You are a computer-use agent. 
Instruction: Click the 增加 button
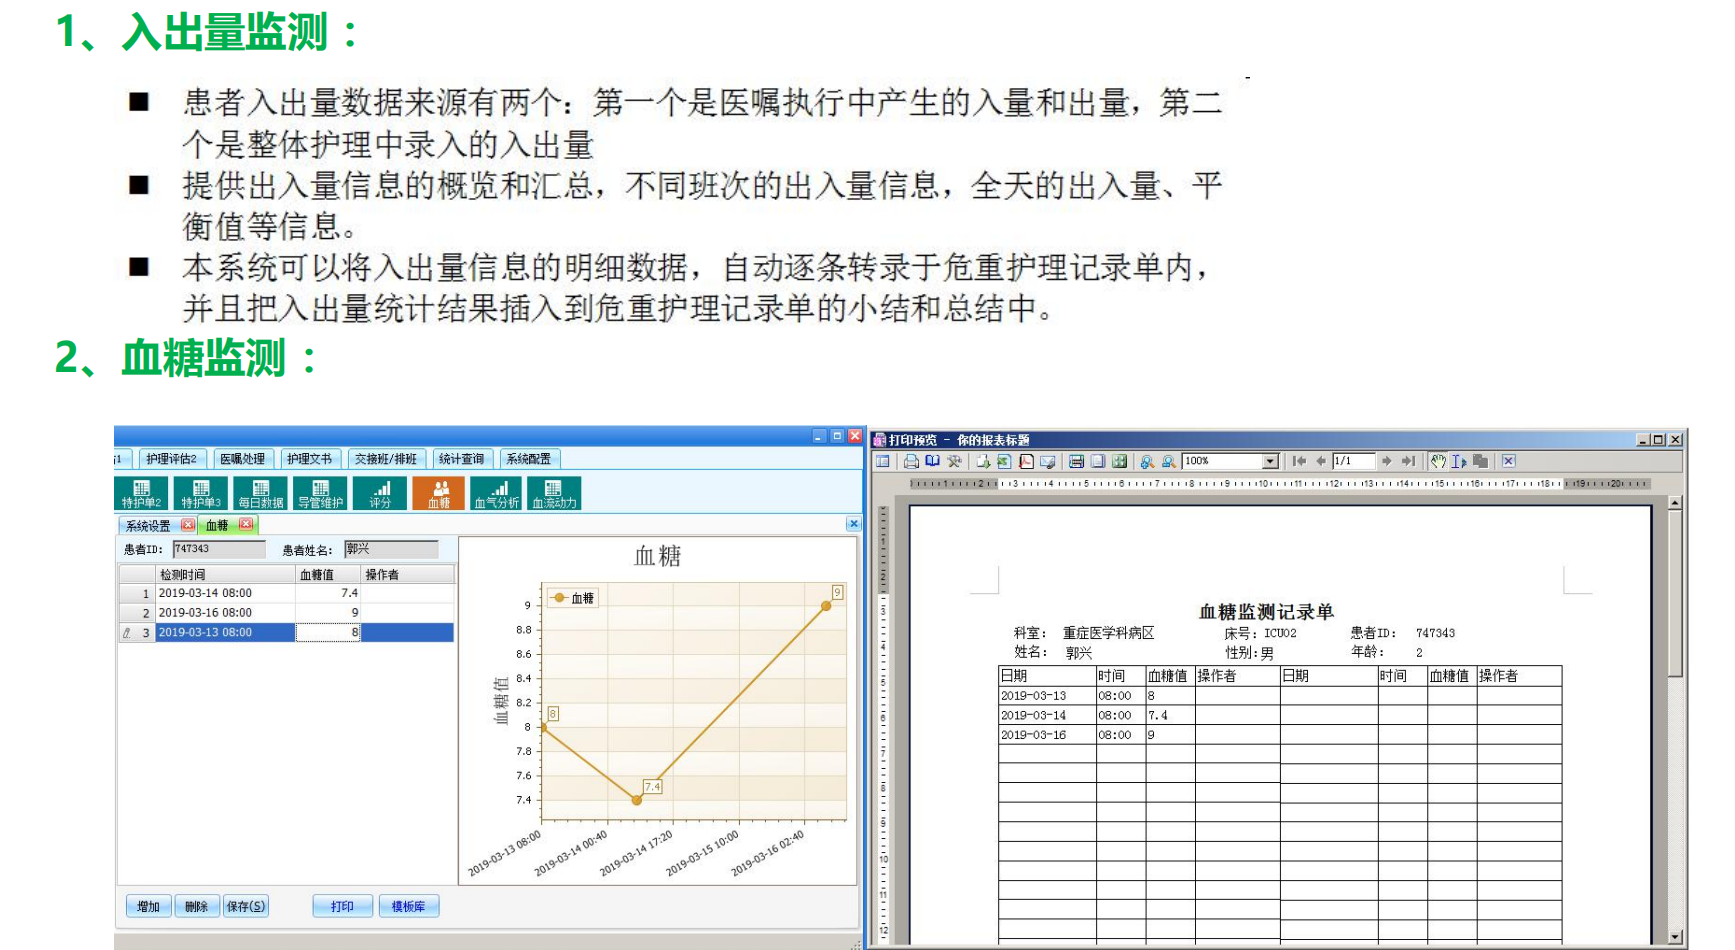point(148,906)
